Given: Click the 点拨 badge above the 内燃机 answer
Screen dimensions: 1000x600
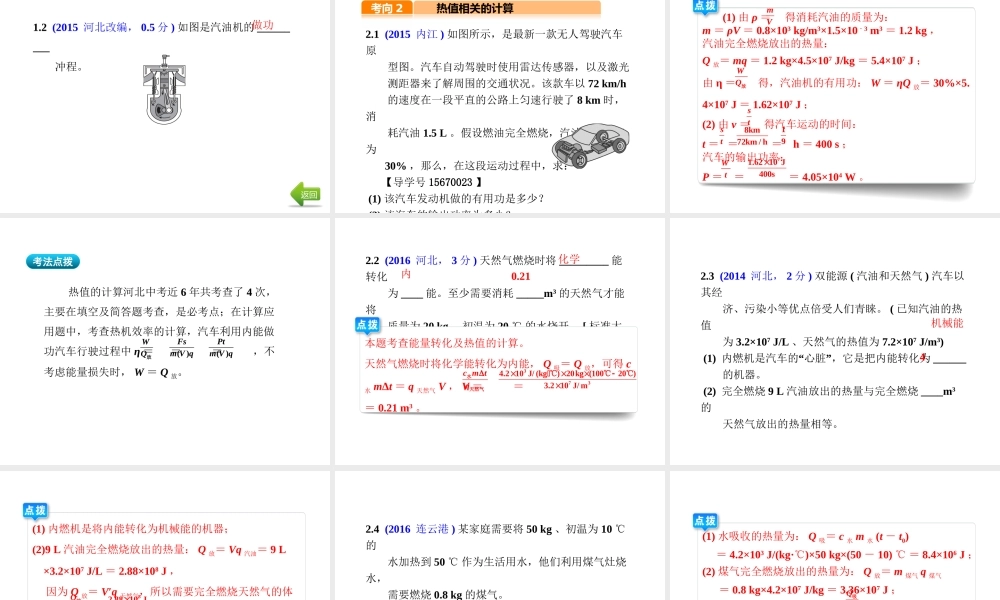Looking at the screenshot, I should click(x=35, y=511).
